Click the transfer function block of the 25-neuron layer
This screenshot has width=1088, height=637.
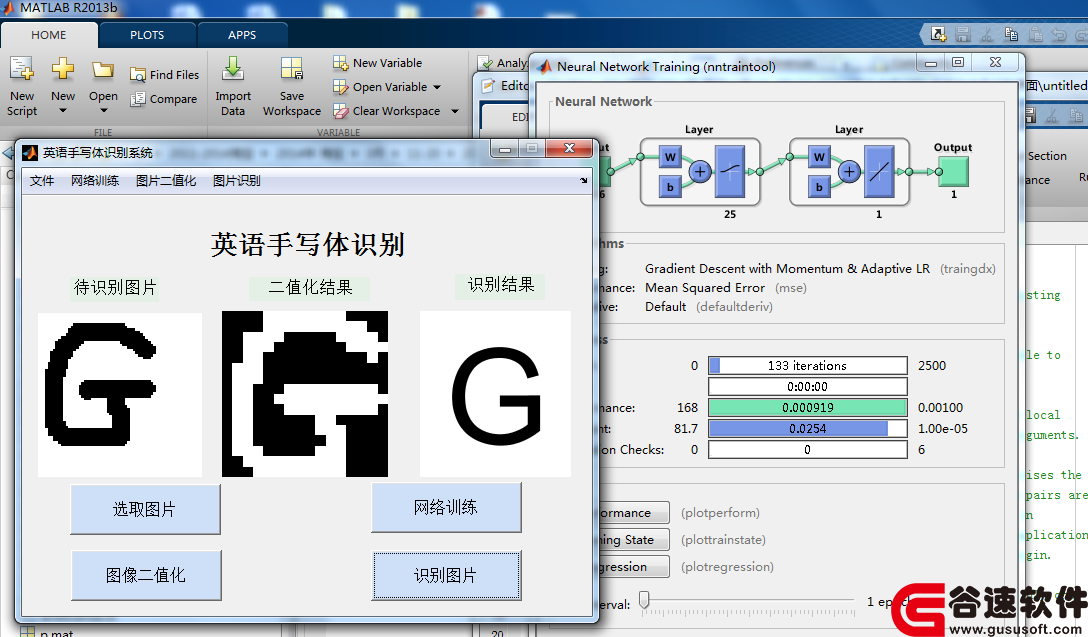(x=730, y=171)
